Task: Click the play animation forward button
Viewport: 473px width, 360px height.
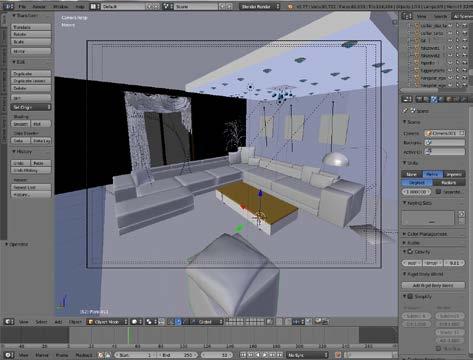Action: coord(265,355)
